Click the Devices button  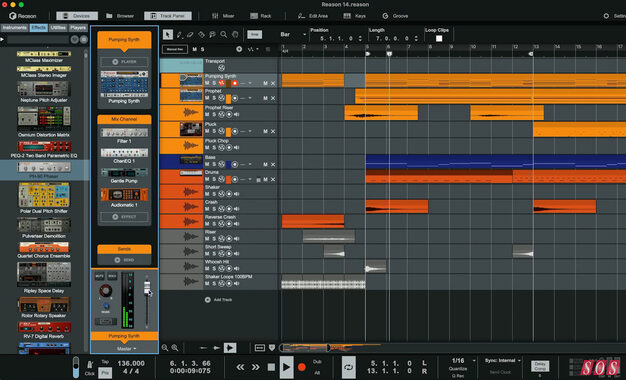point(77,16)
